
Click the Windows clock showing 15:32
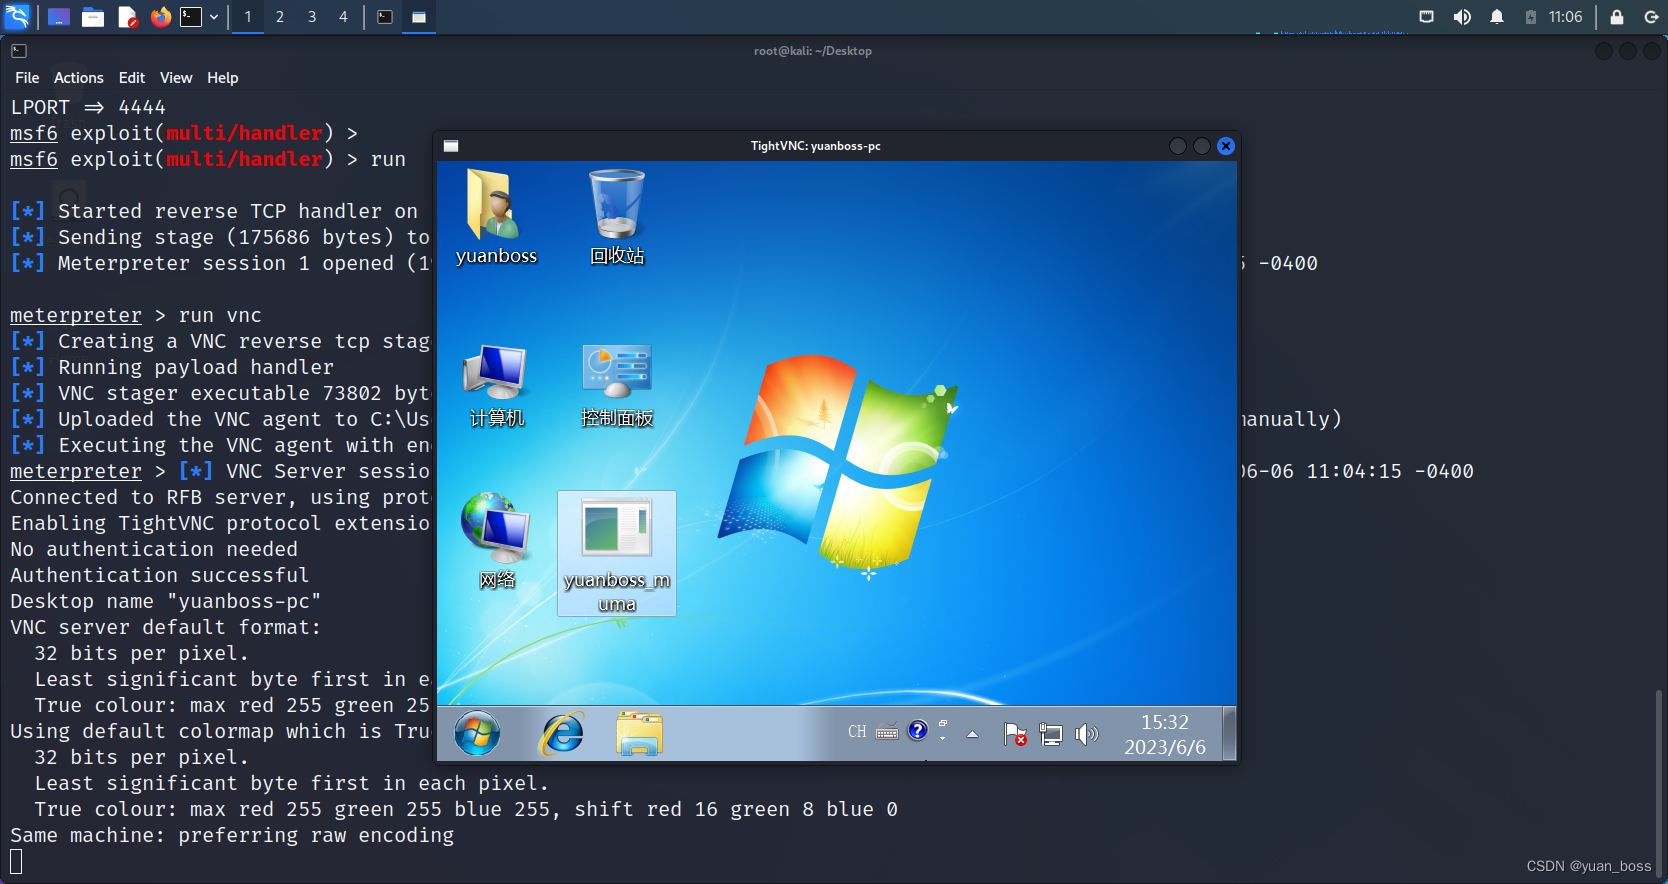[1165, 734]
